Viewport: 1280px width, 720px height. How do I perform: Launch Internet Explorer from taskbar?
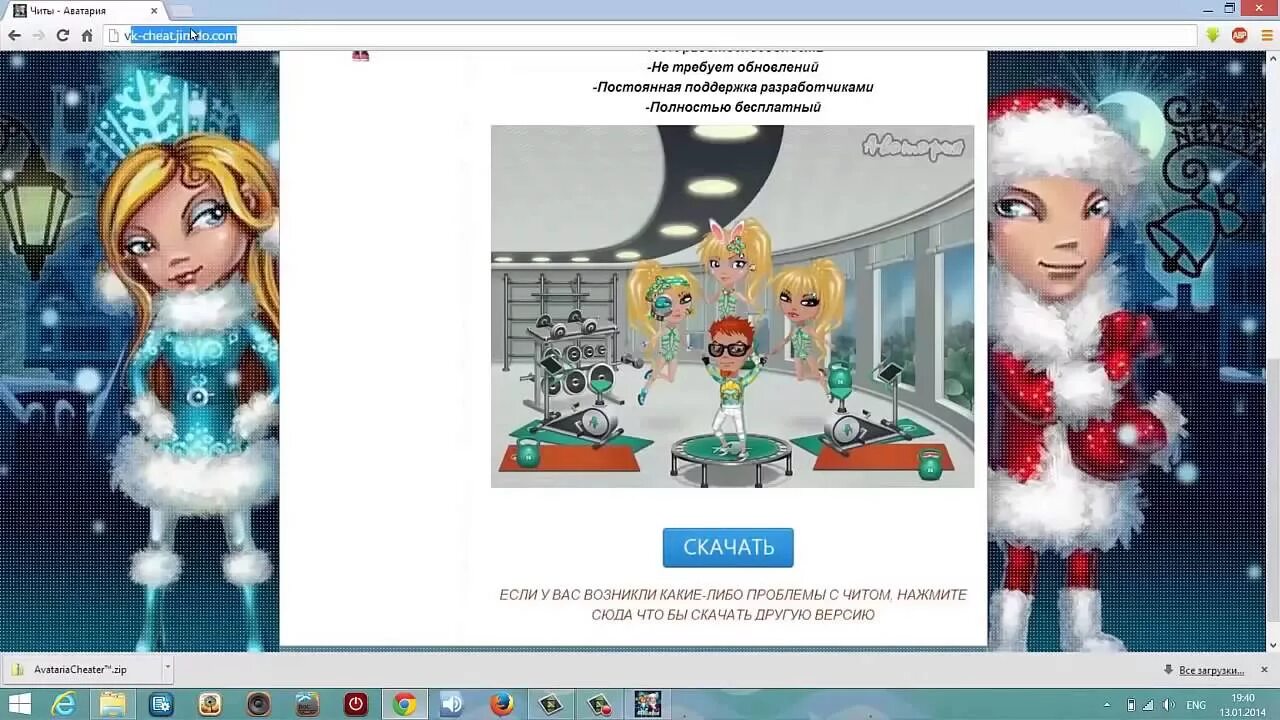point(63,704)
